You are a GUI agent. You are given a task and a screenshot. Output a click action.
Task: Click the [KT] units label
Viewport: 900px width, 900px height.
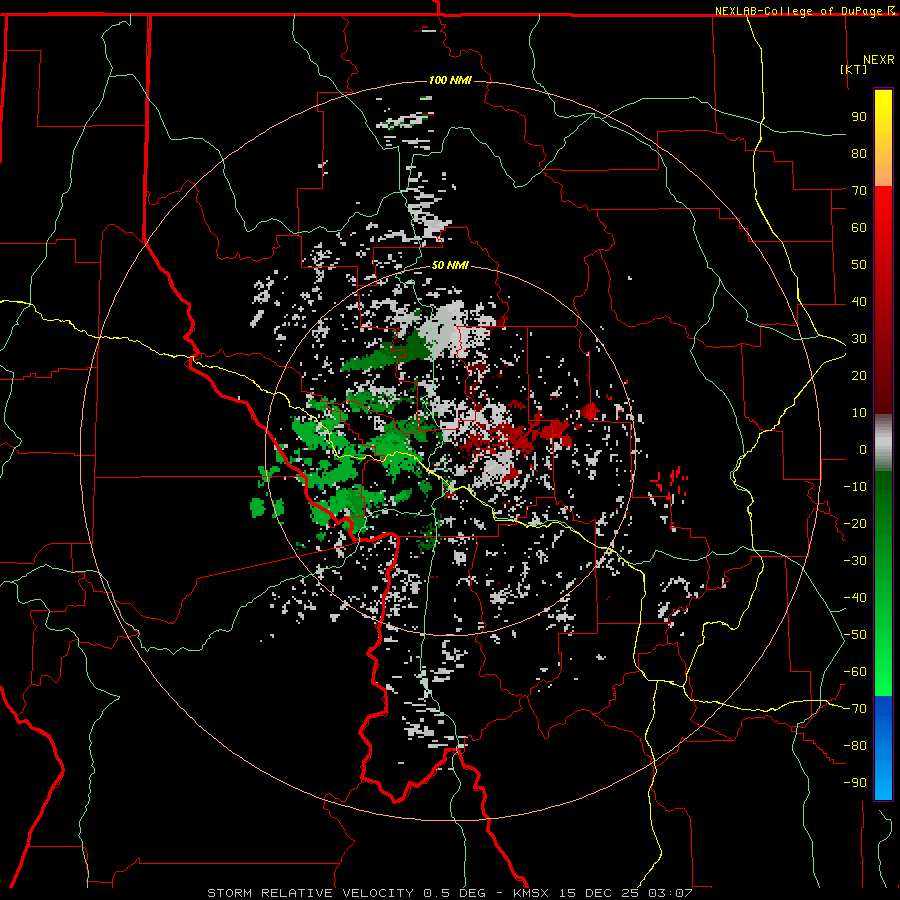pos(853,69)
